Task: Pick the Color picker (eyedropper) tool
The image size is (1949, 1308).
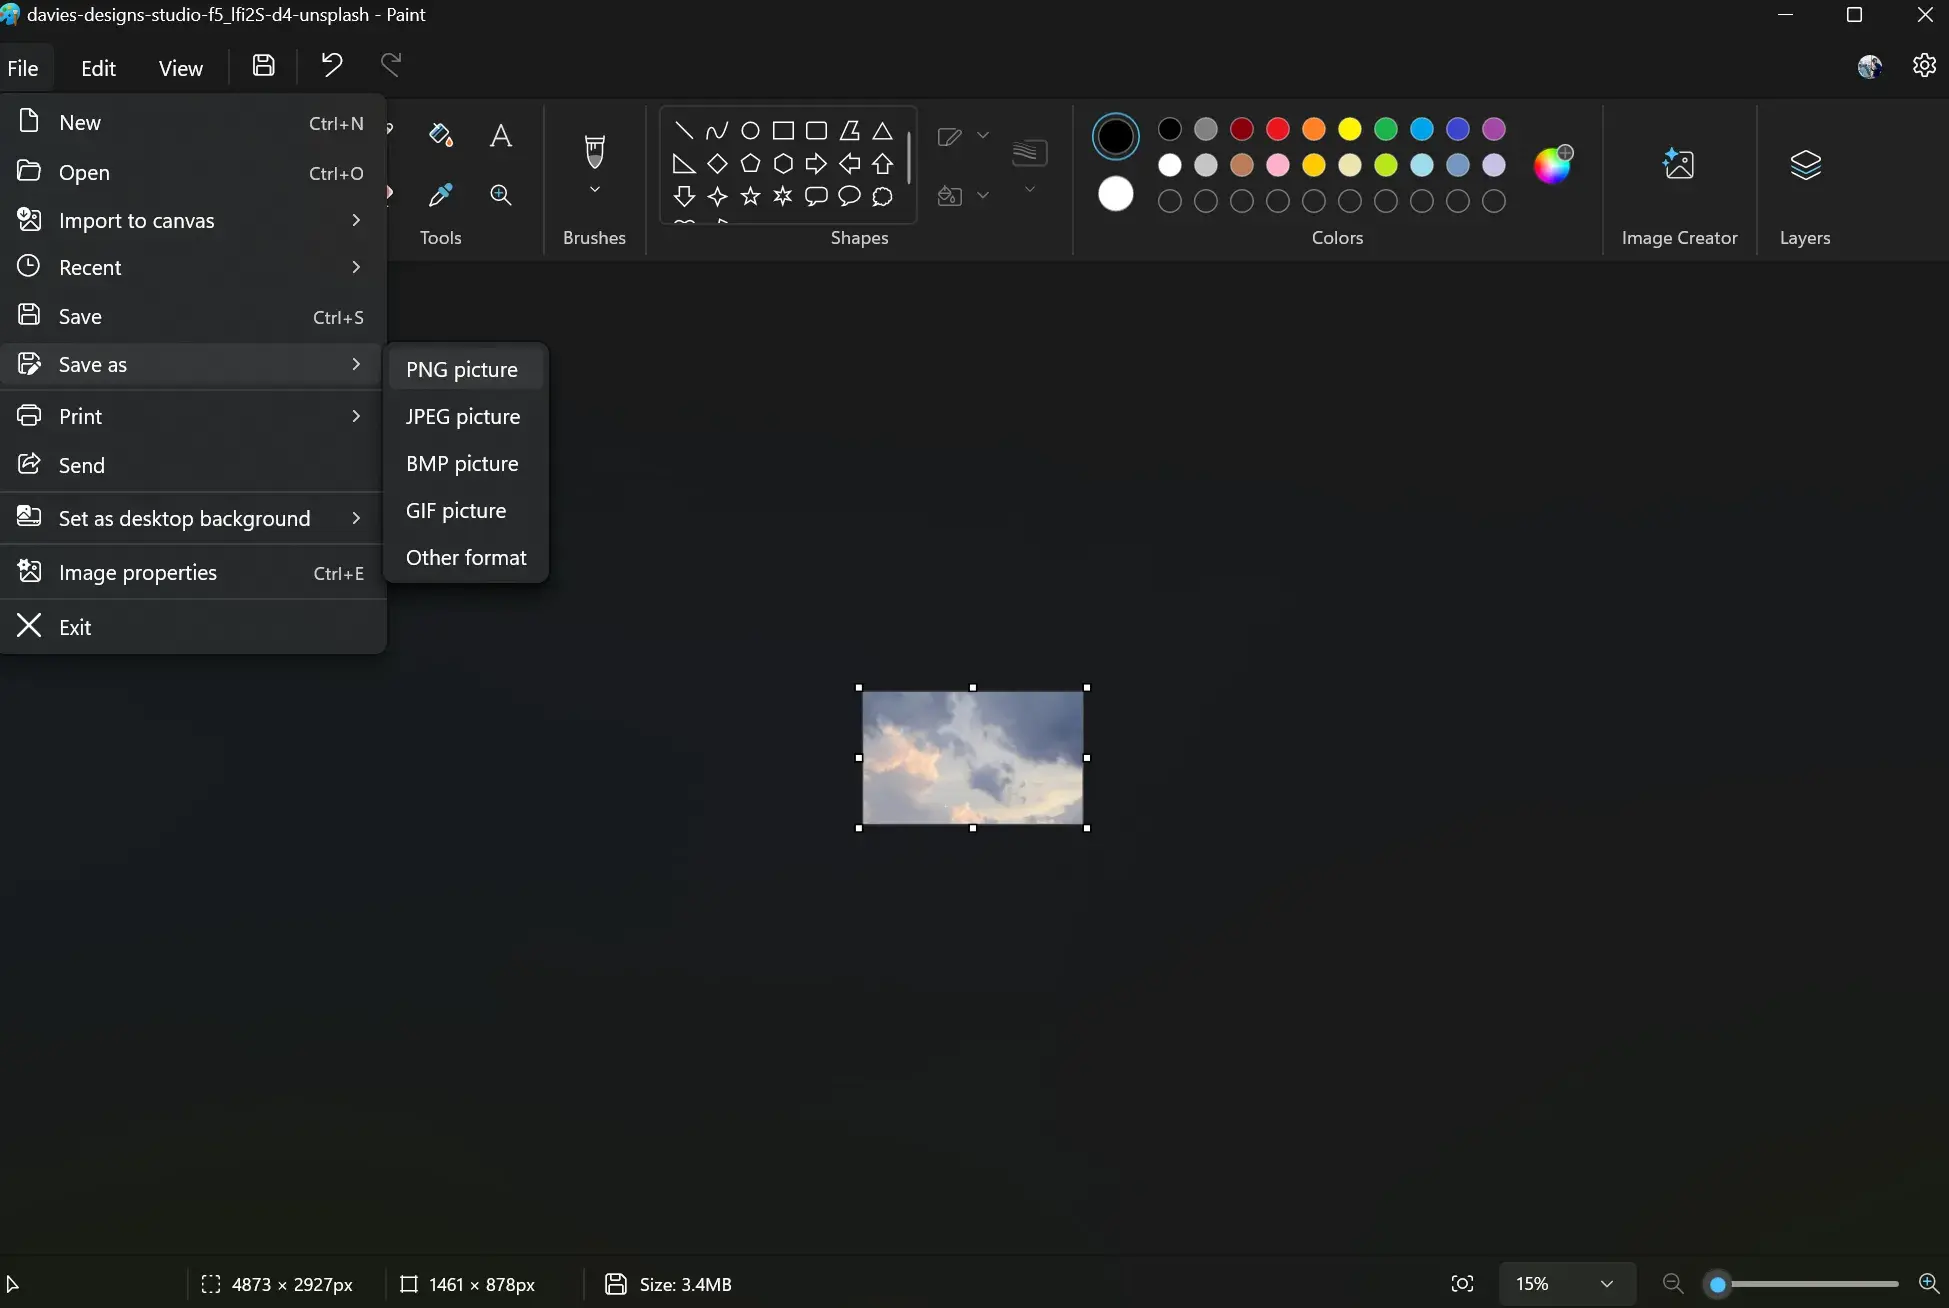Action: click(439, 196)
